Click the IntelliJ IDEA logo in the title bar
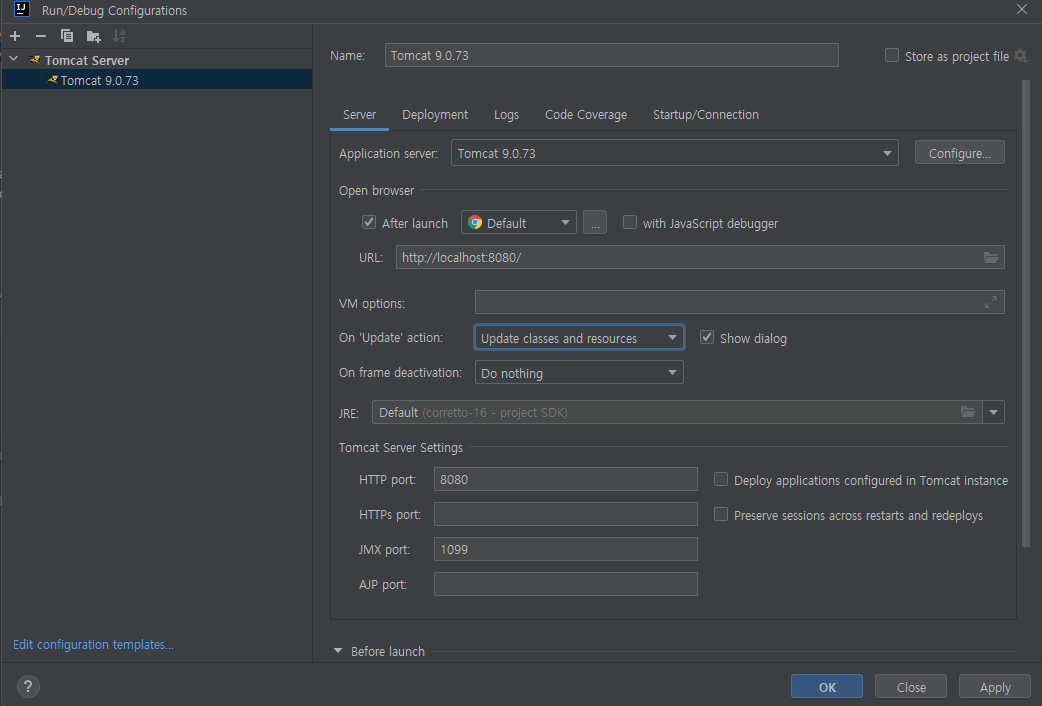 tap(21, 9)
